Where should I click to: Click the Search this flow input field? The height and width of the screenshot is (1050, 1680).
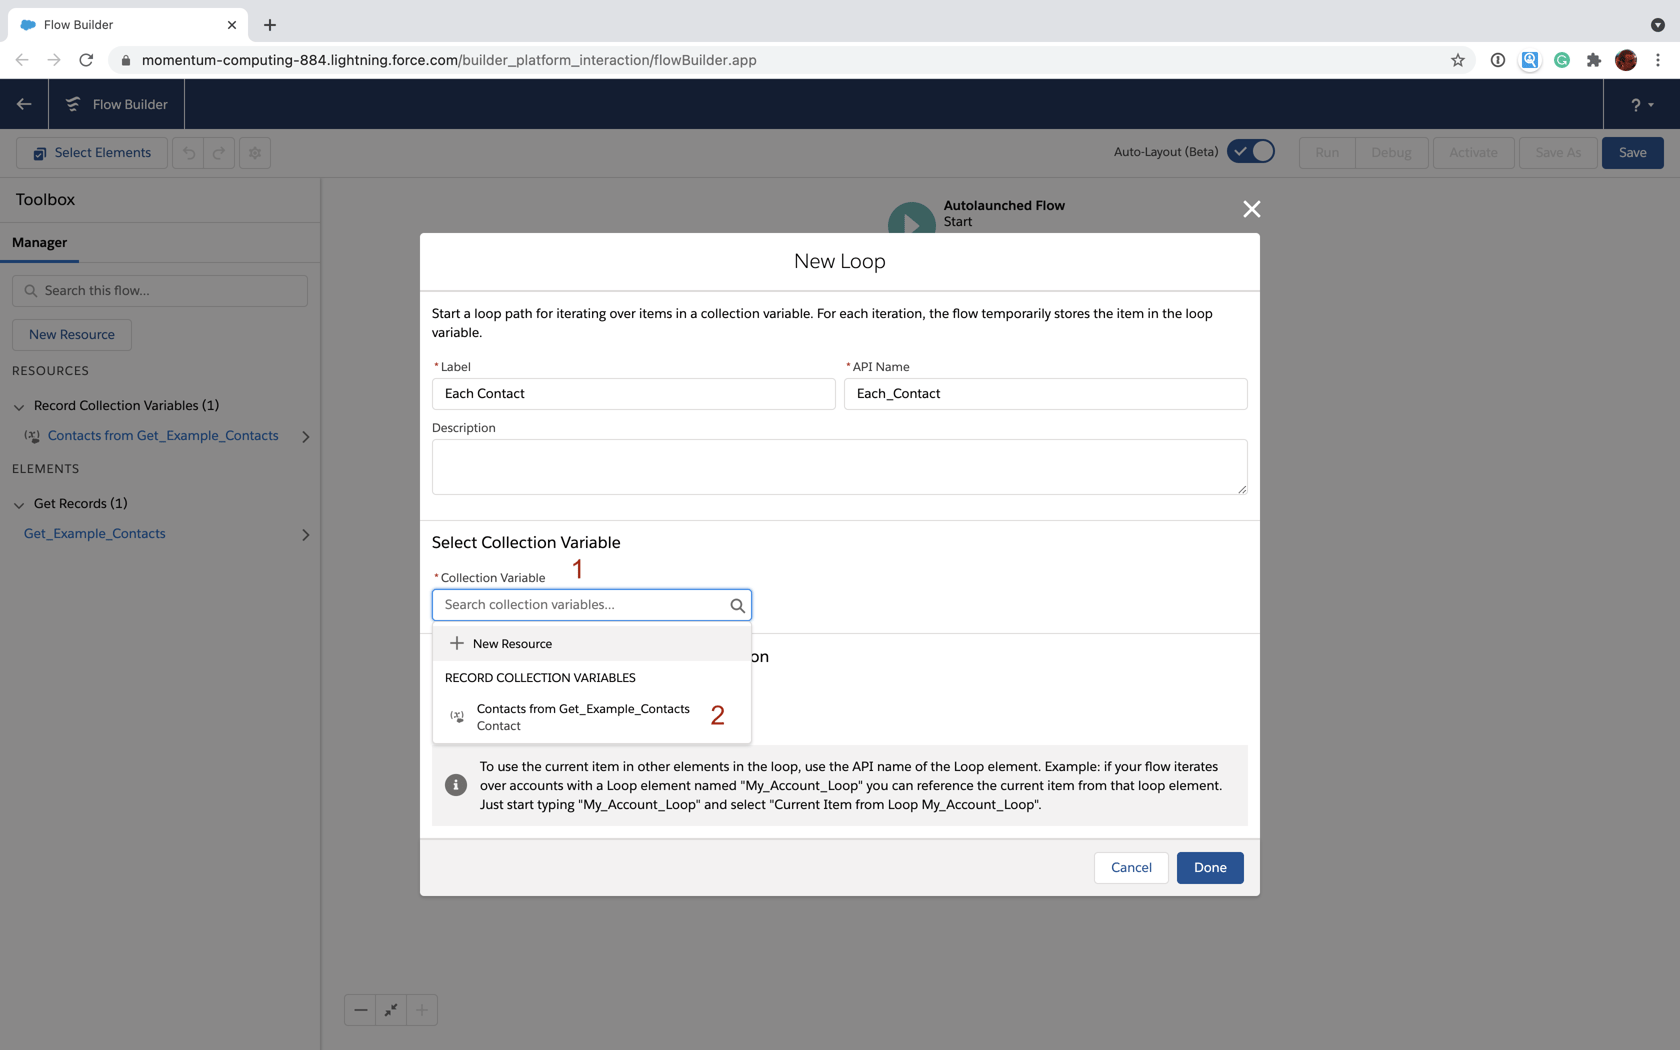[x=160, y=290]
